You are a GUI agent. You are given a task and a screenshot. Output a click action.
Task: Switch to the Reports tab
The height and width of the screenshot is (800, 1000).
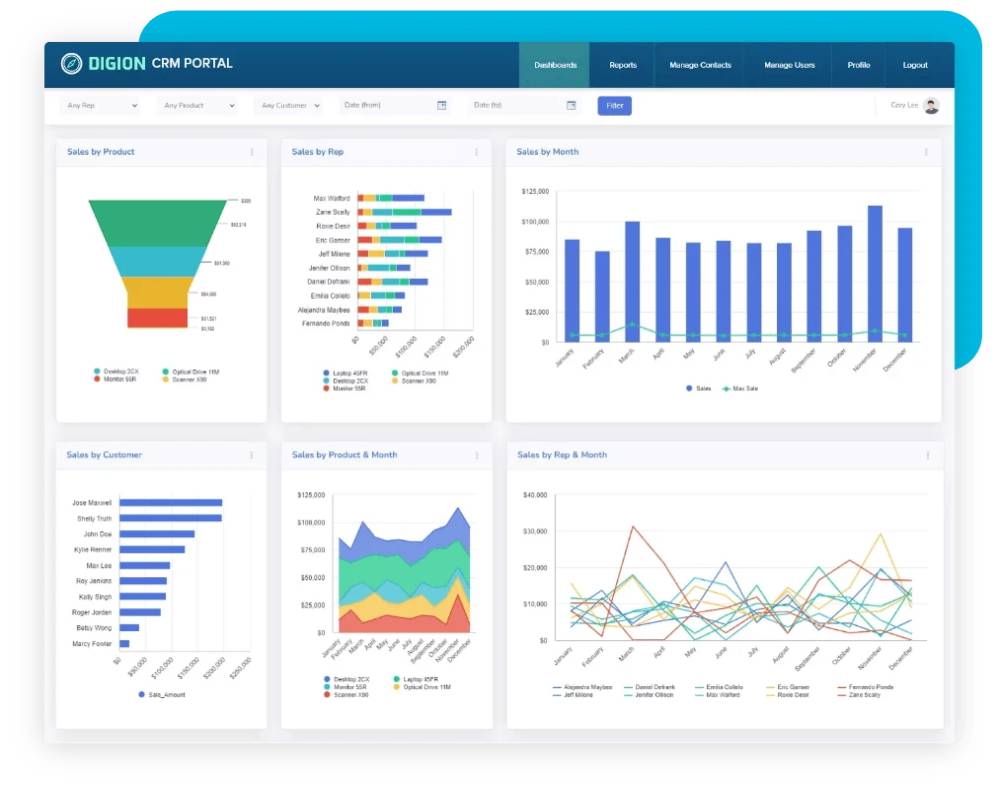tap(623, 65)
